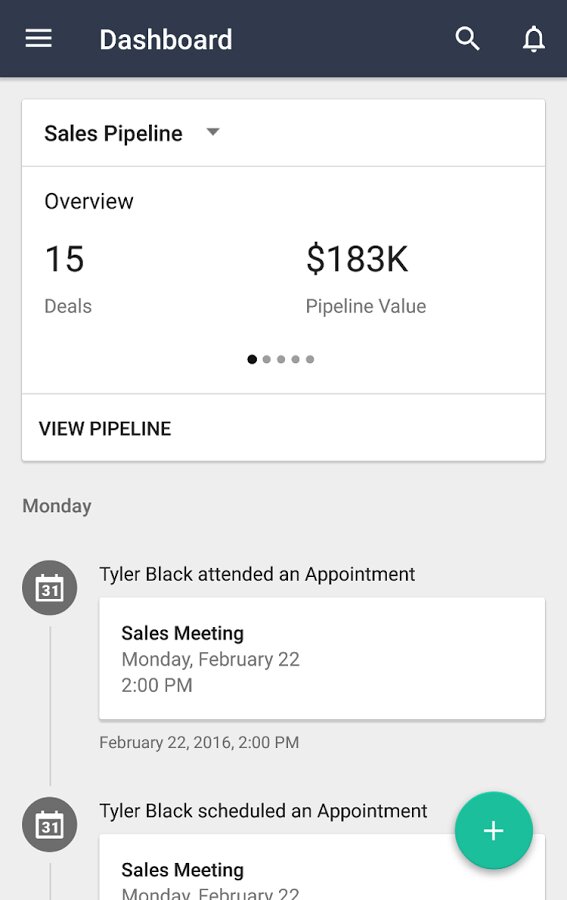This screenshot has height=900, width=567.
Task: Open notifications bell icon
Action: click(x=534, y=39)
